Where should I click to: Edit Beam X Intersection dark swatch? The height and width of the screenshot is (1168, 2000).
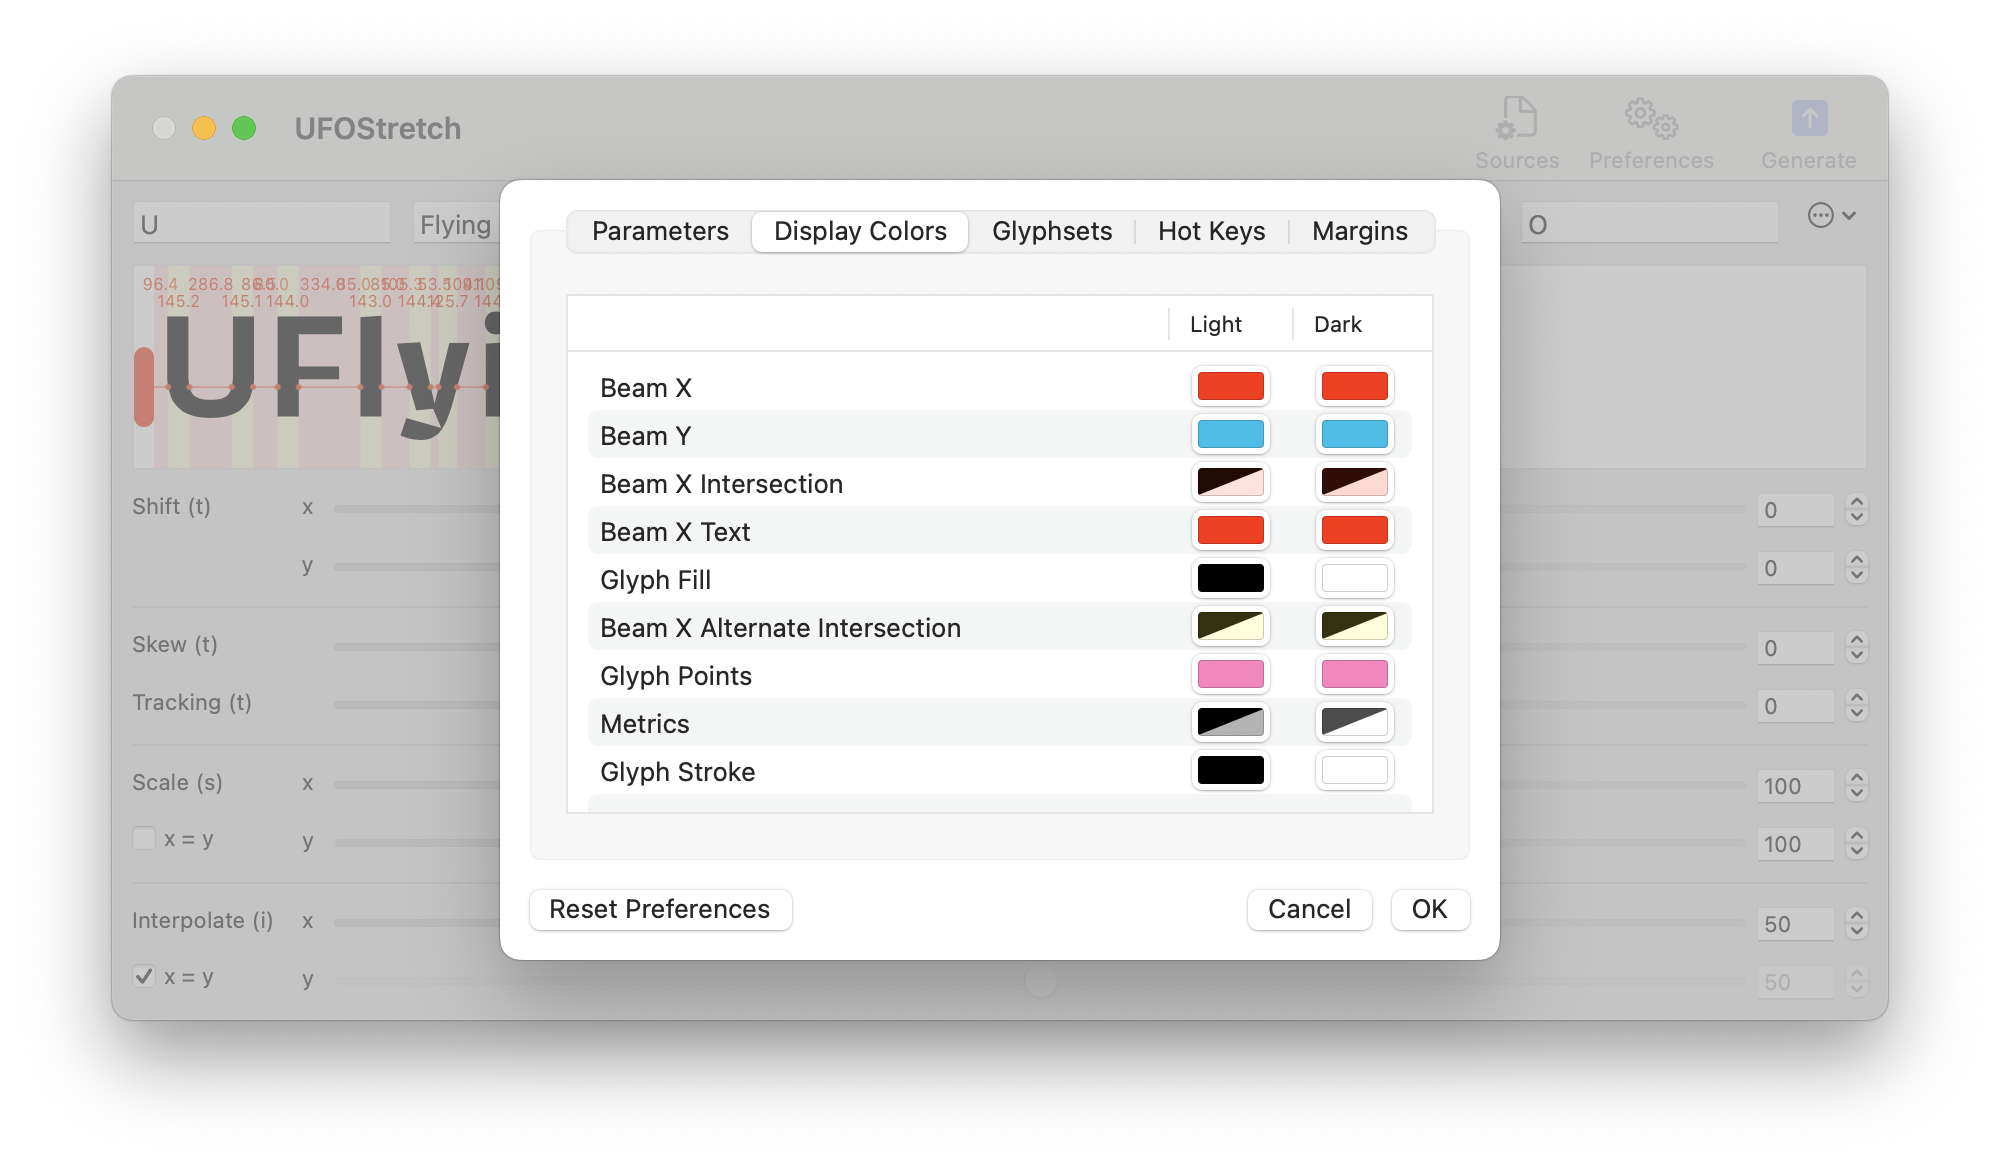click(1355, 482)
